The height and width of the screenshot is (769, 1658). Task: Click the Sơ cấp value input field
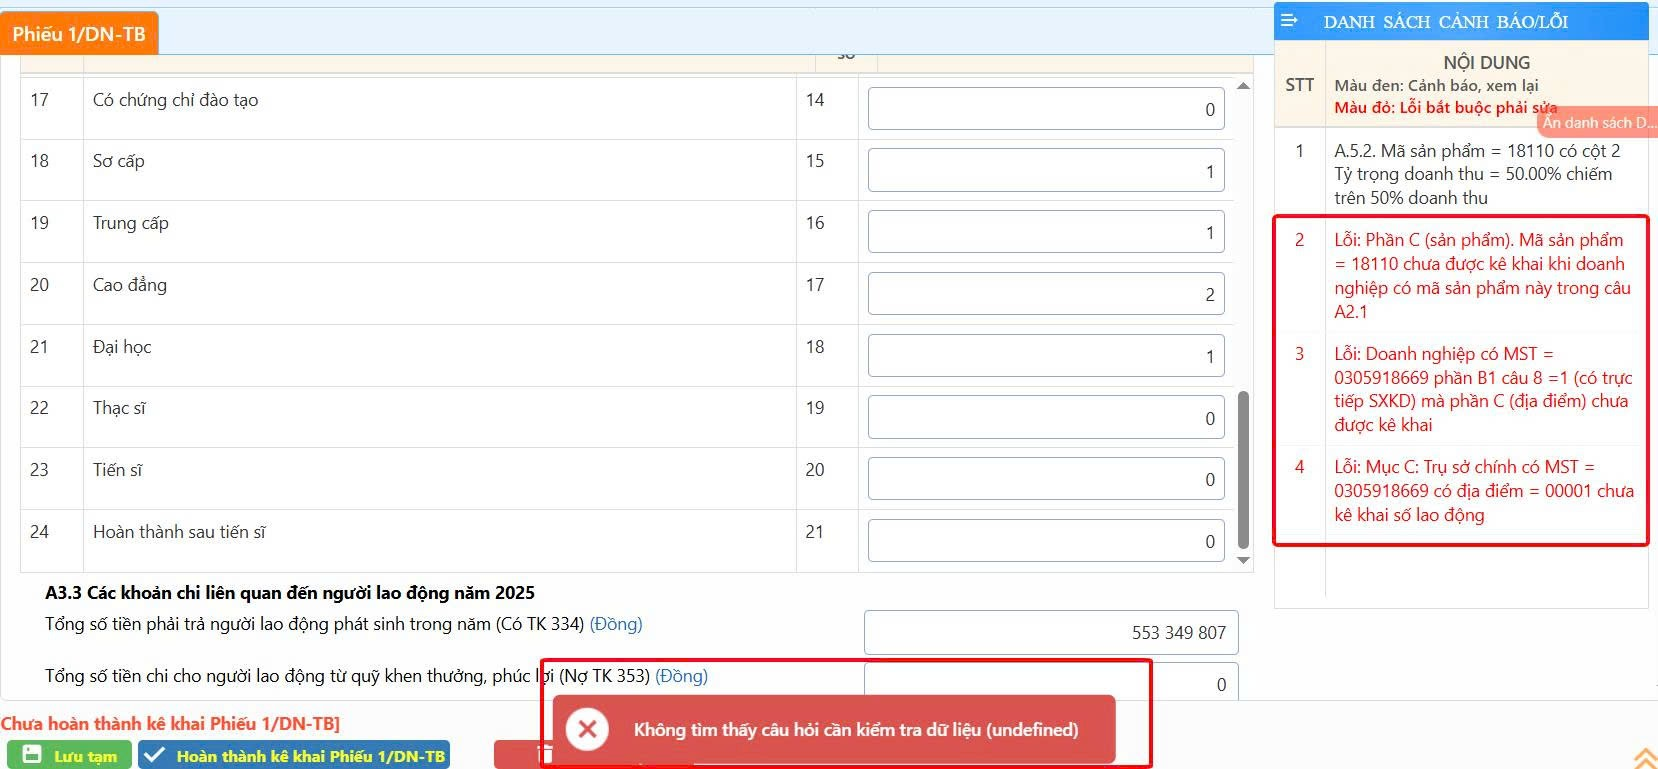[1045, 171]
